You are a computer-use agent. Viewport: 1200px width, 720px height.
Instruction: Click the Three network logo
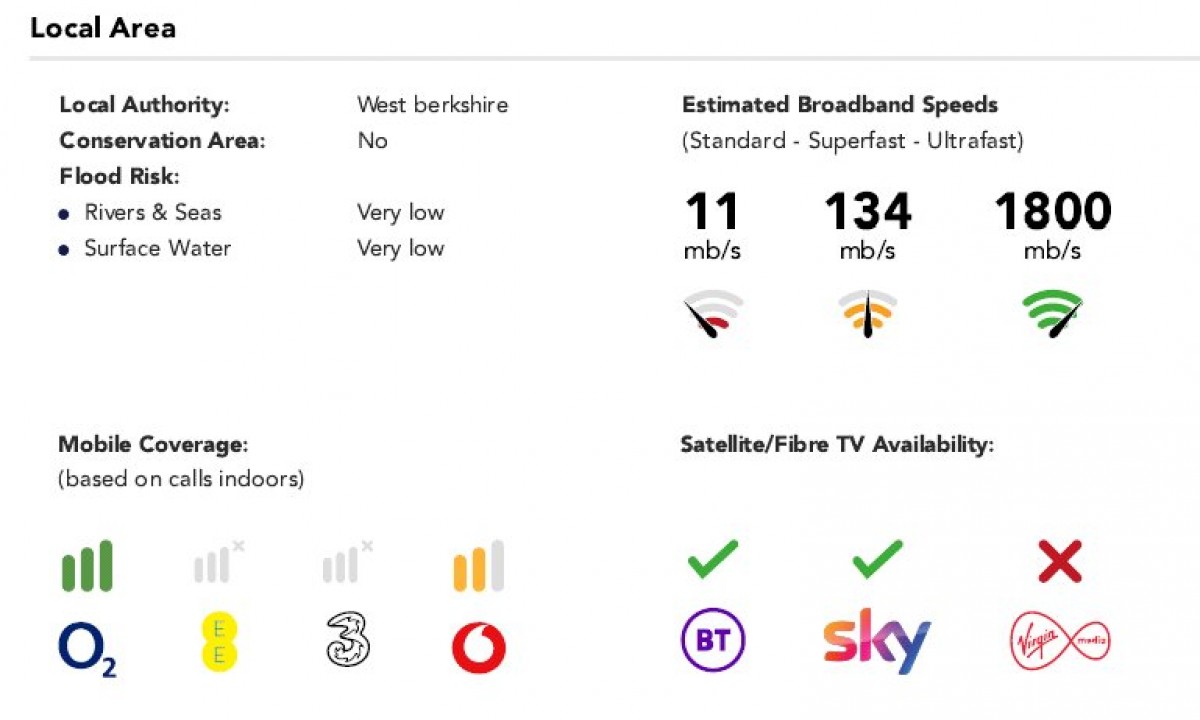coord(347,640)
